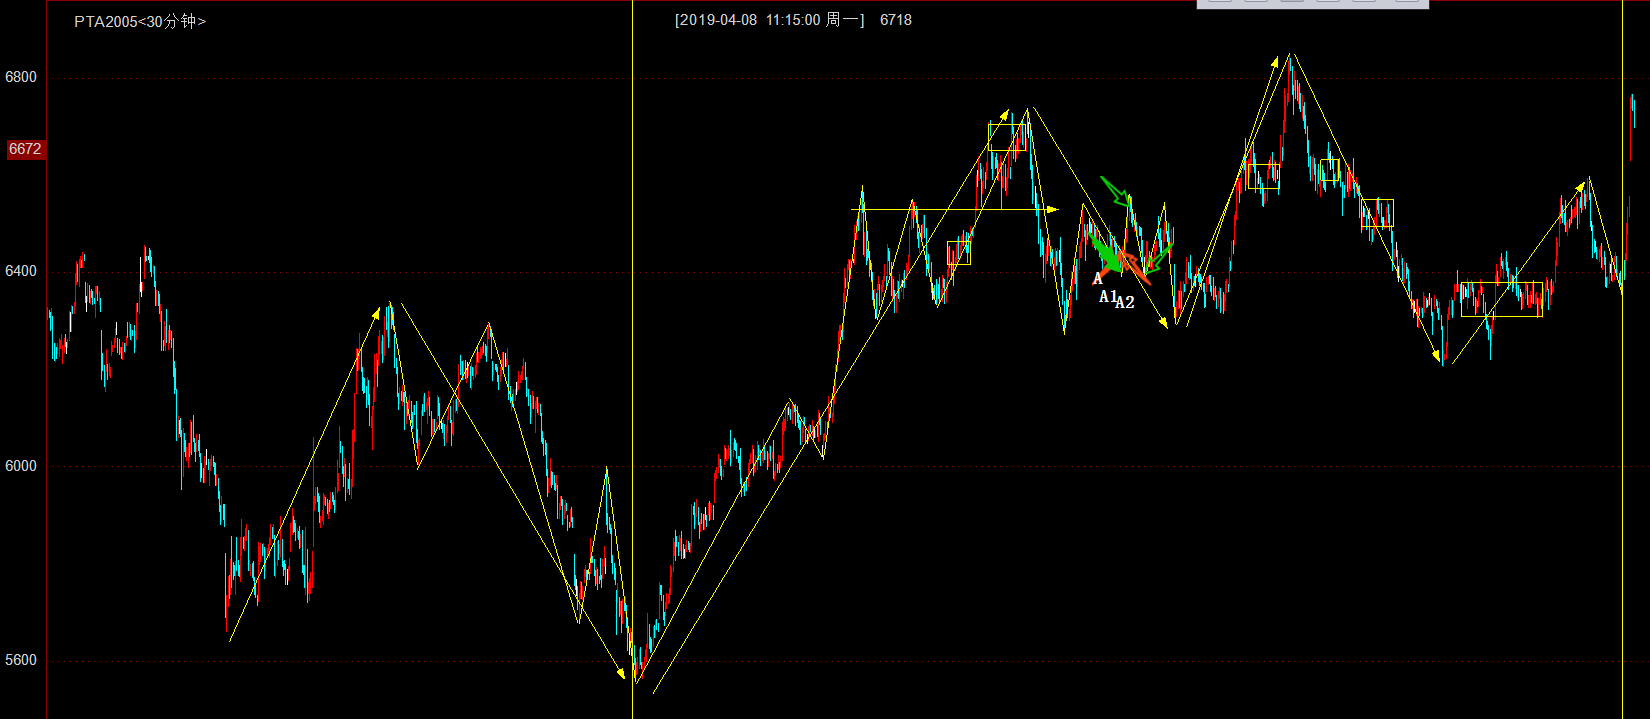
Task: Click the 5600 price axis label
Action: tap(21, 660)
